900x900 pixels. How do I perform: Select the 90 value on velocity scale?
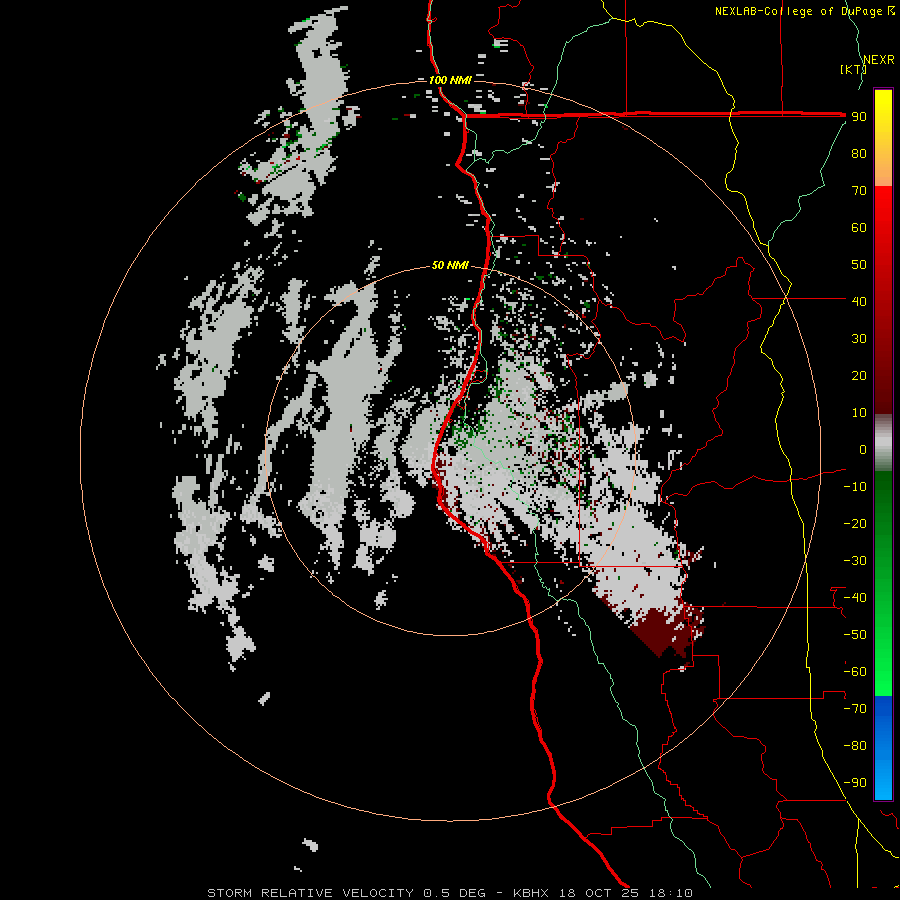[859, 117]
